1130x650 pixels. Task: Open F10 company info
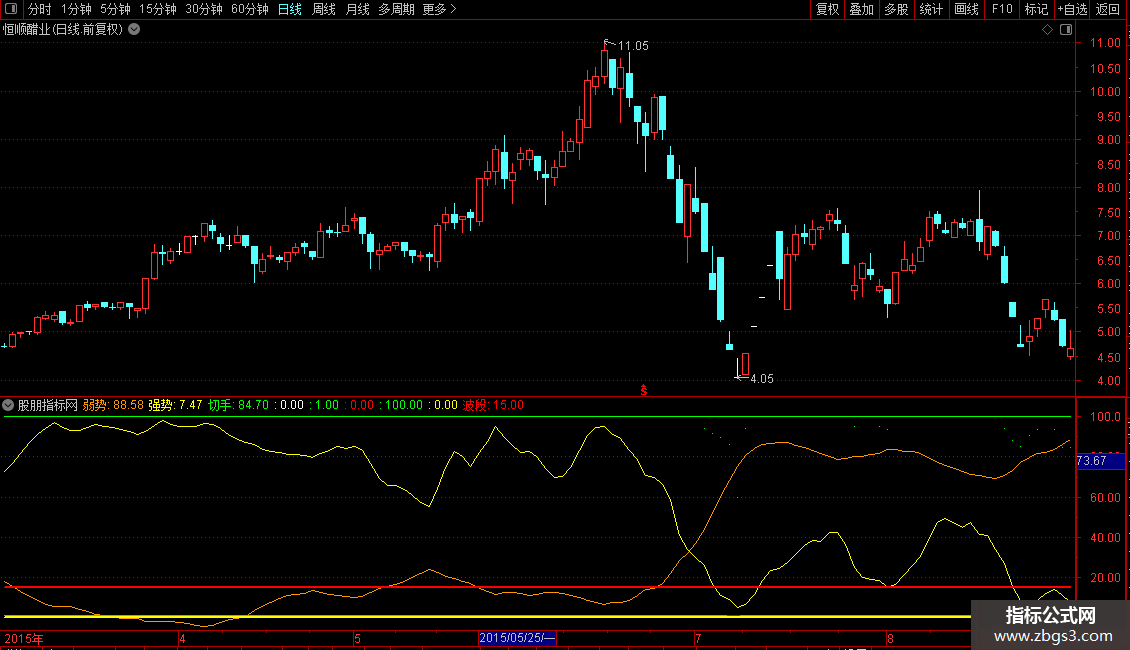pyautogui.click(x=1002, y=9)
